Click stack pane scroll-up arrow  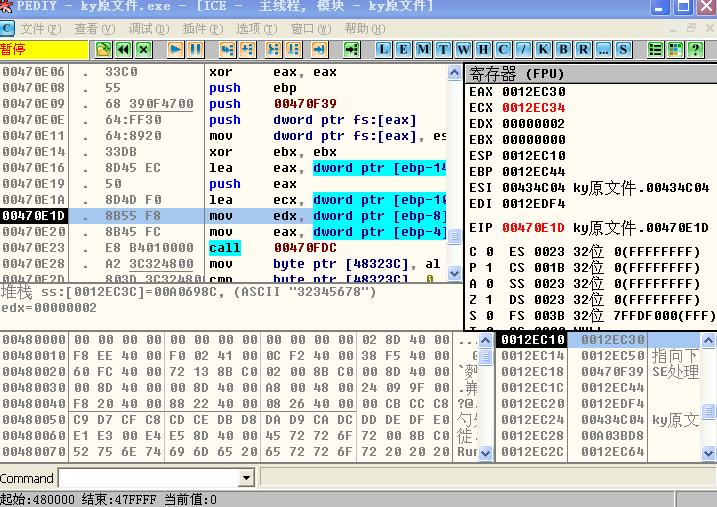point(708,340)
